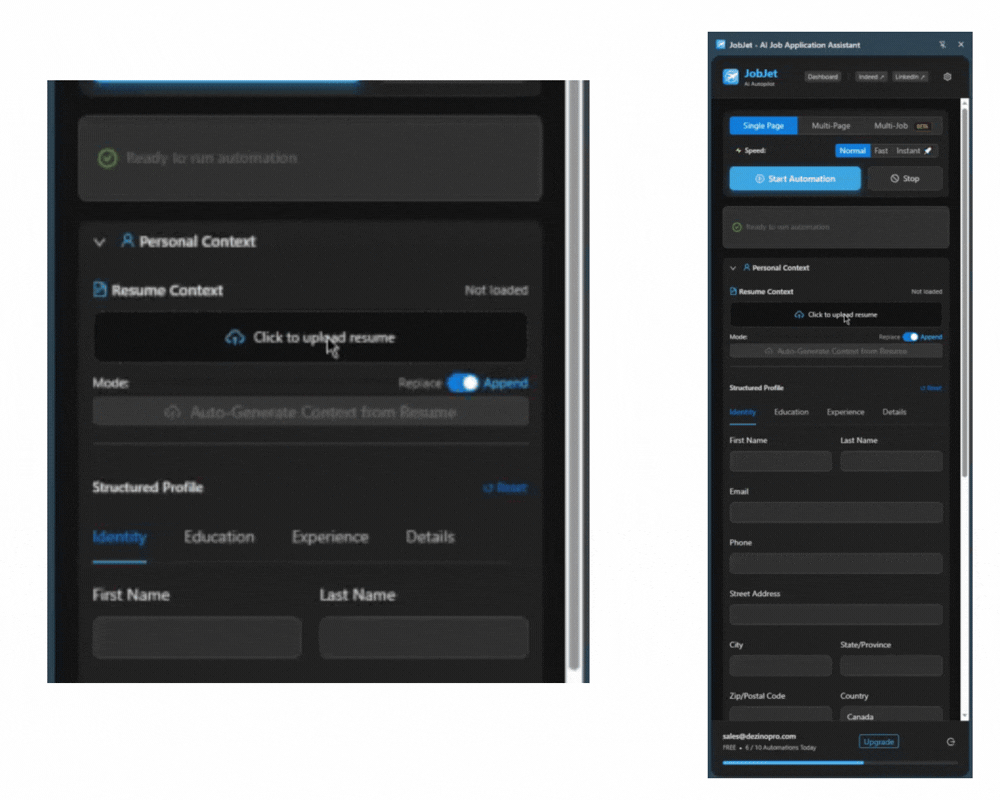The width and height of the screenshot is (1000, 800).
Task: Switch to the Multi-Page tab
Action: [x=831, y=126]
